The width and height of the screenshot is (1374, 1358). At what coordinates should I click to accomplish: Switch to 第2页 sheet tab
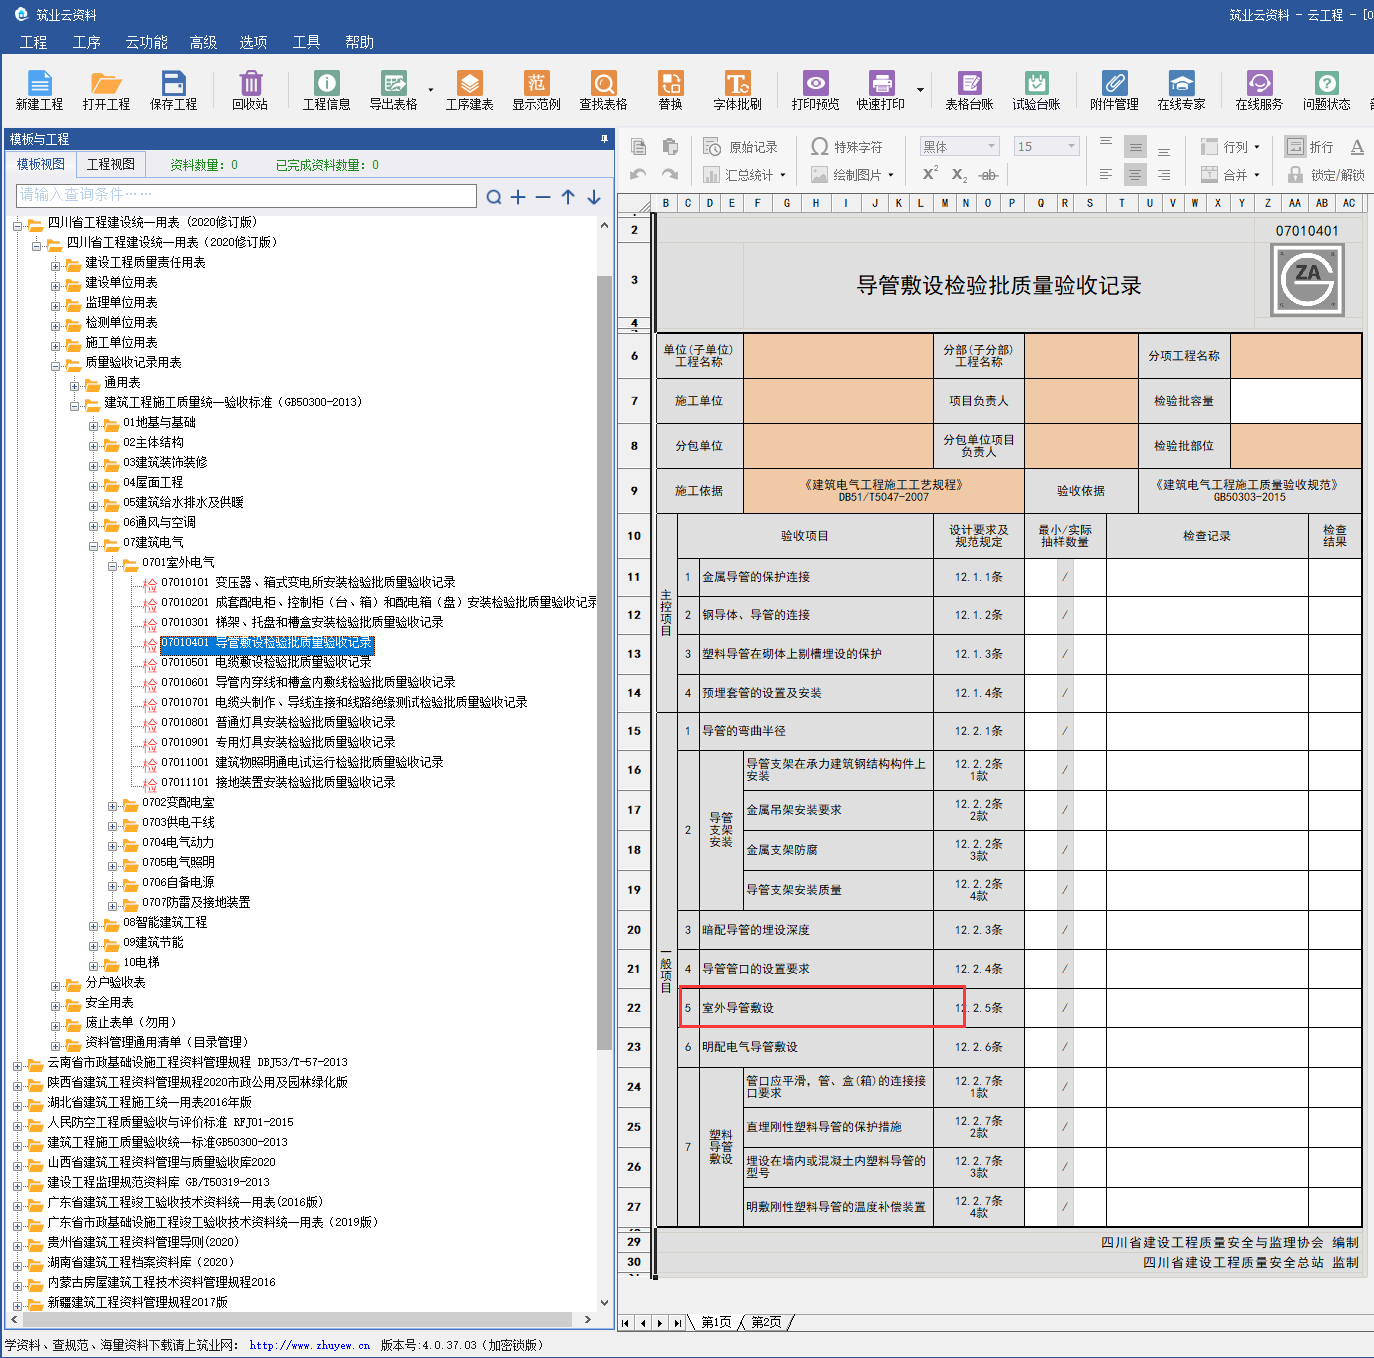point(767,1322)
